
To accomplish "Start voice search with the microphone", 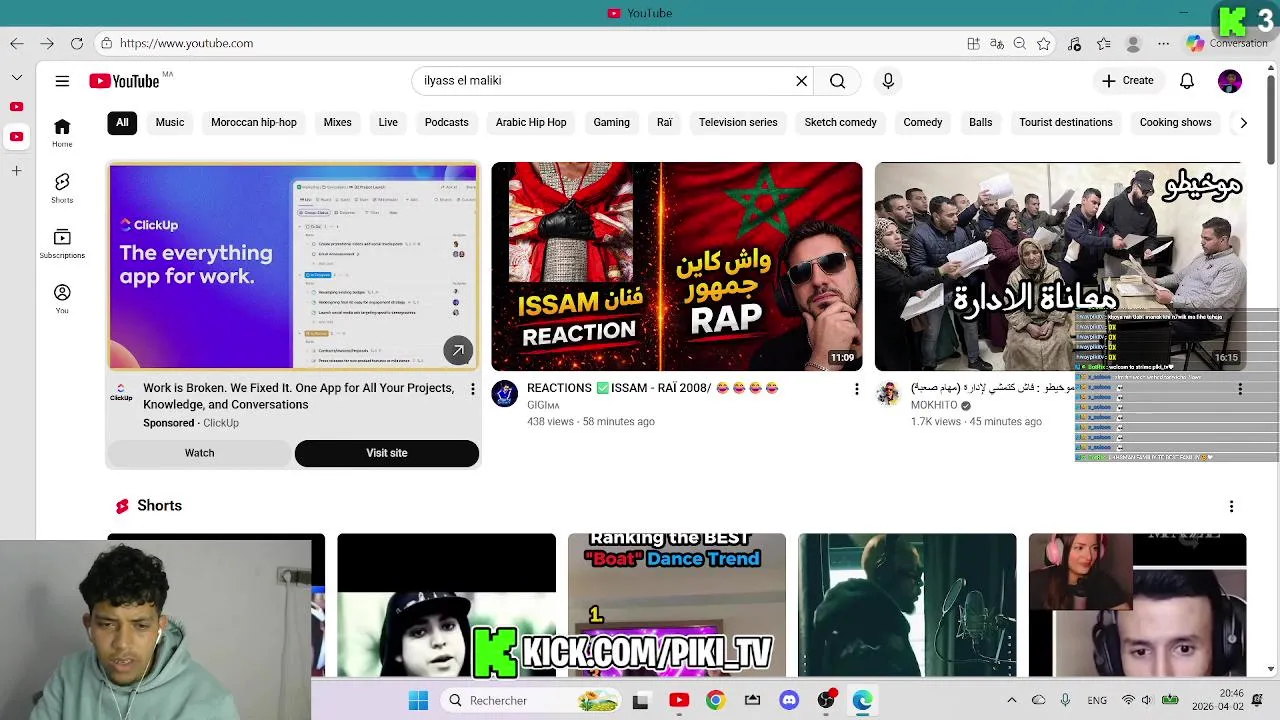I will coord(888,81).
